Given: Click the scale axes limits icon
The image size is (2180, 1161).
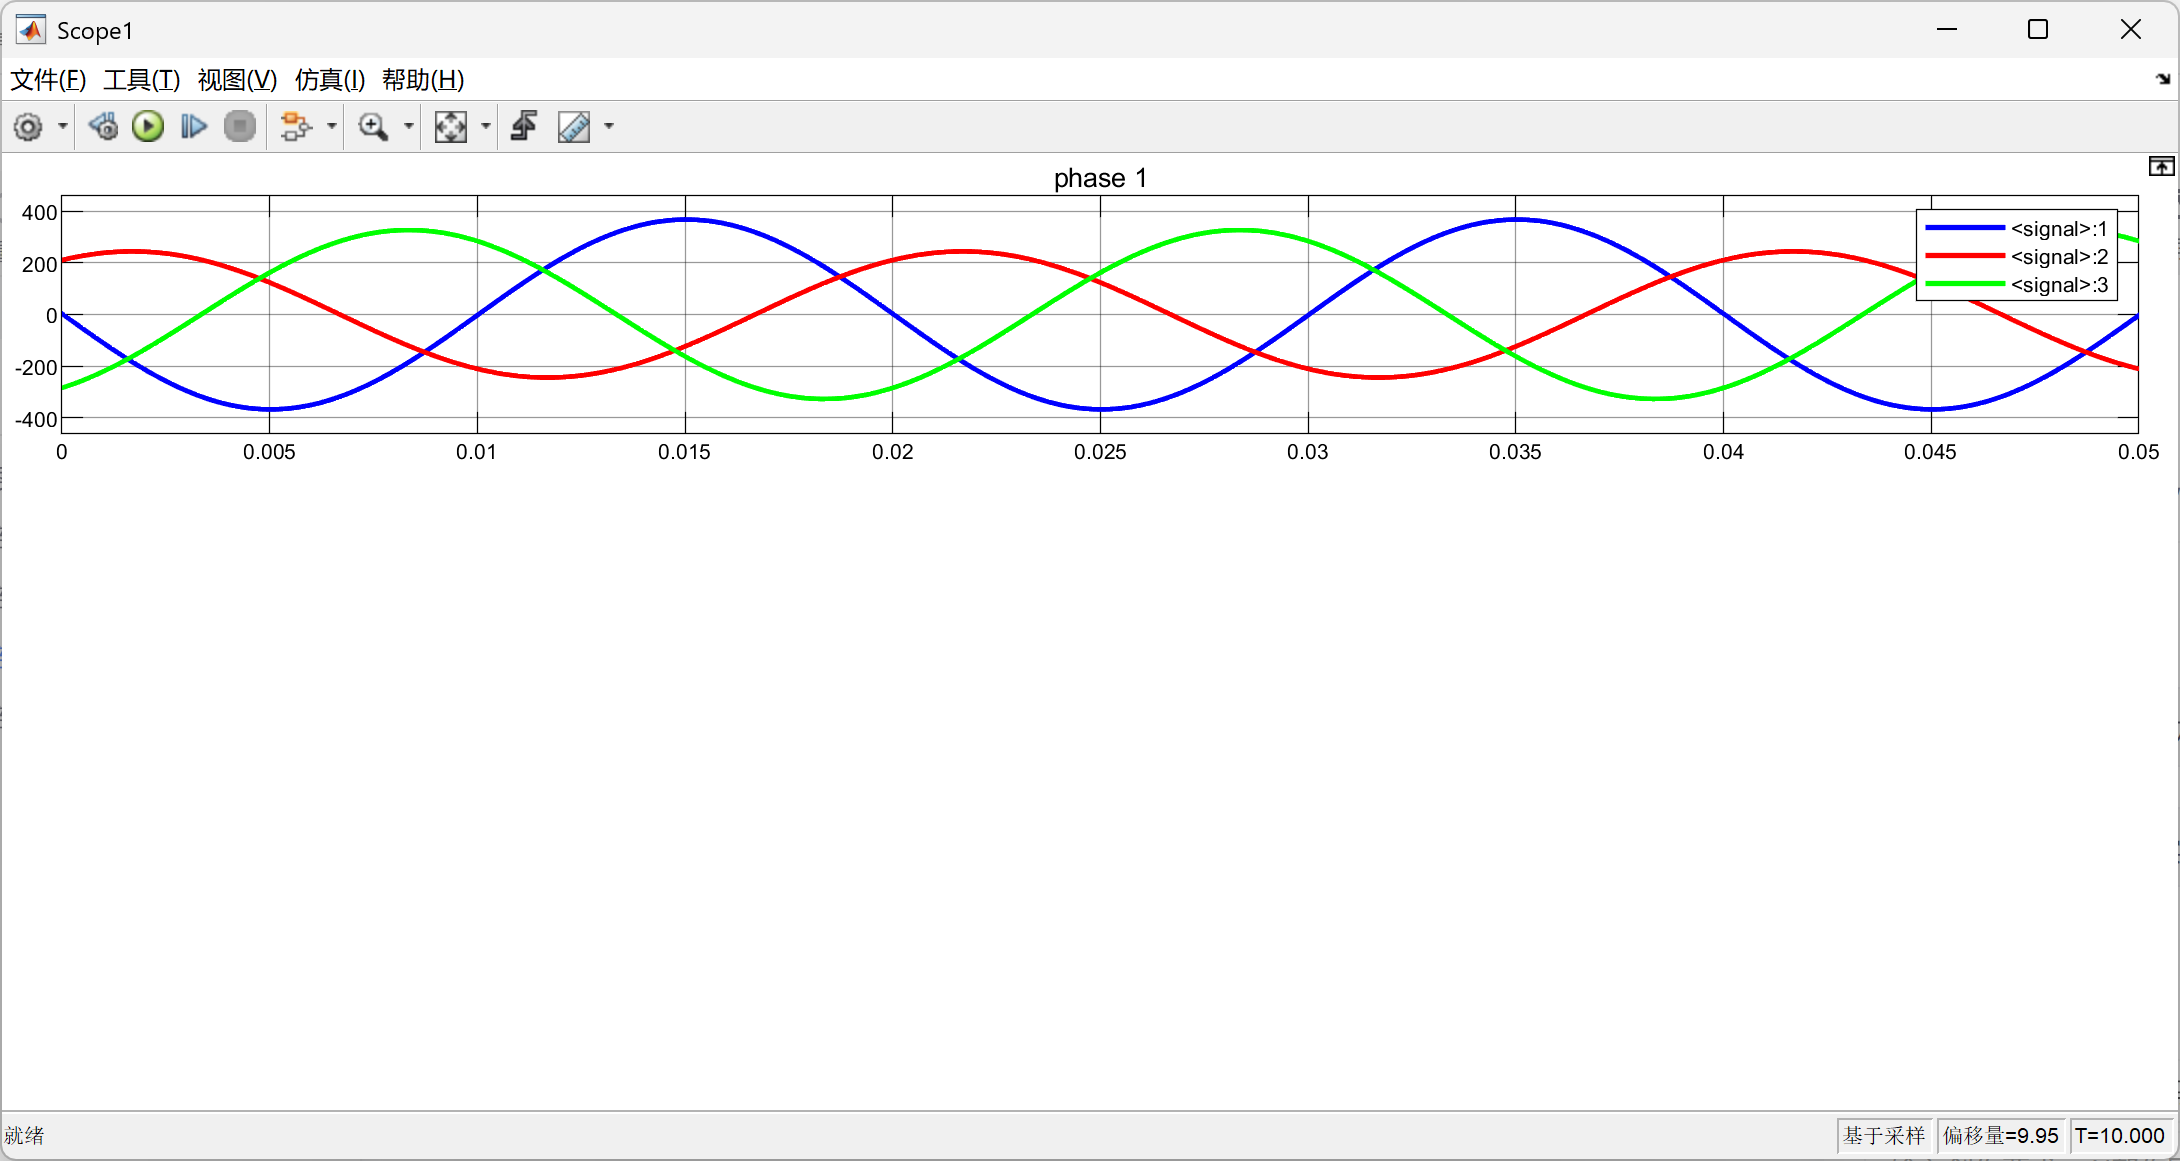Looking at the screenshot, I should click(x=451, y=127).
